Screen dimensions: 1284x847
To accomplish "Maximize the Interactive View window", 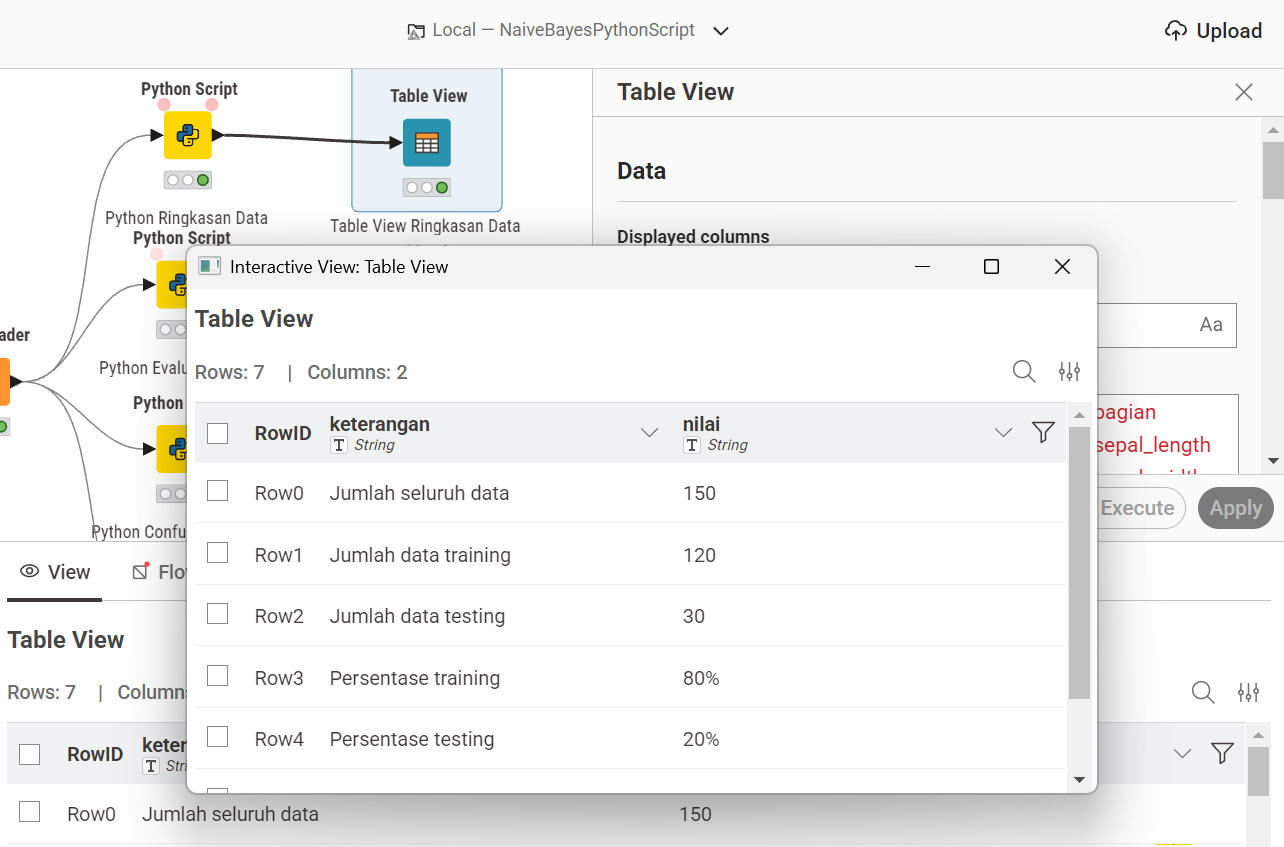I will (991, 266).
